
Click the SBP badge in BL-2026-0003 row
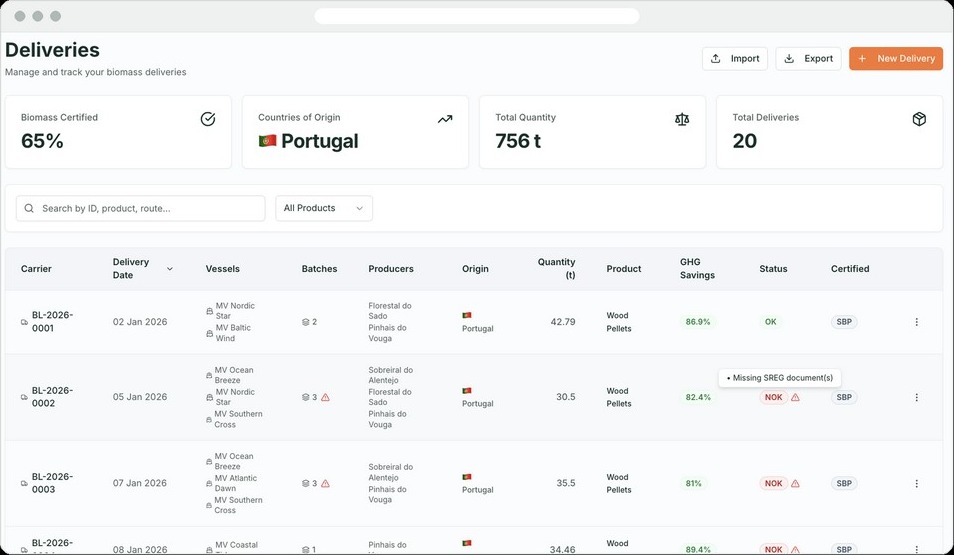pyautogui.click(x=844, y=483)
